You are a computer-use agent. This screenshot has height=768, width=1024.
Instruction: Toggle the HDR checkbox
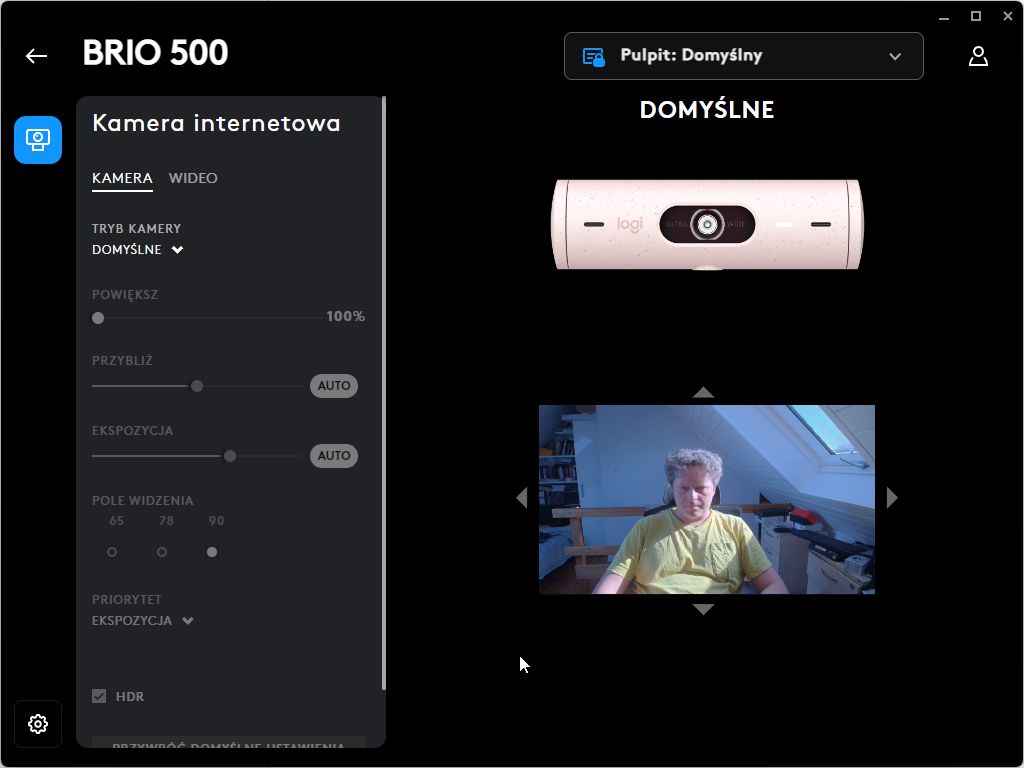coord(99,696)
